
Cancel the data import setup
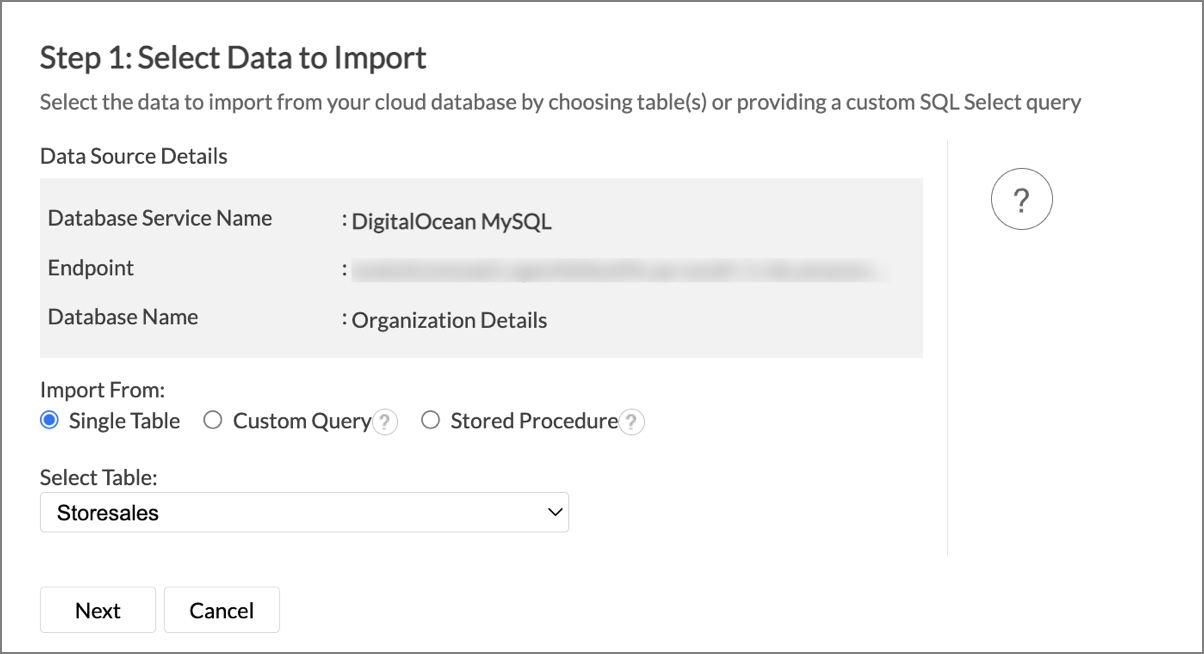tap(221, 609)
